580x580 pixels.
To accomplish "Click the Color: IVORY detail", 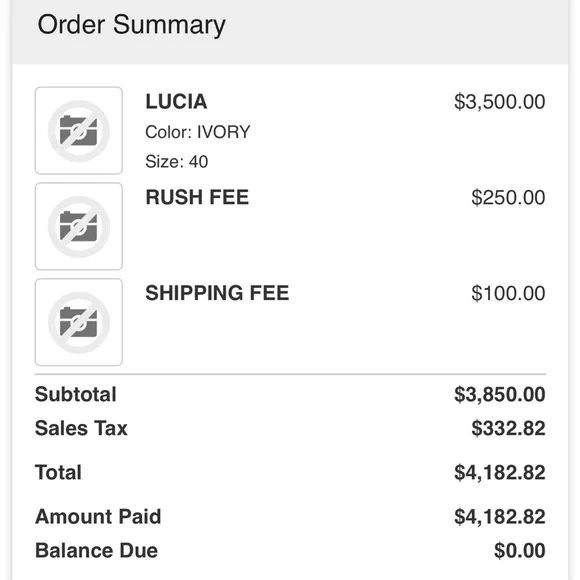I will coord(198,132).
